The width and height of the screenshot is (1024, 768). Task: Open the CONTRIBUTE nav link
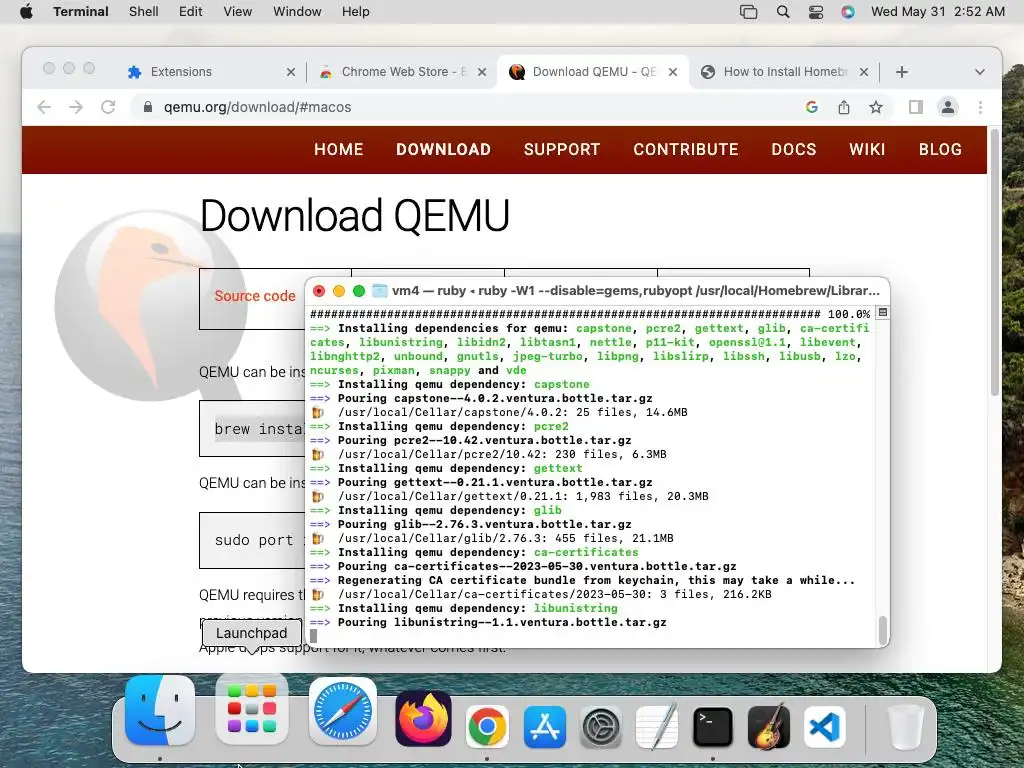686,150
